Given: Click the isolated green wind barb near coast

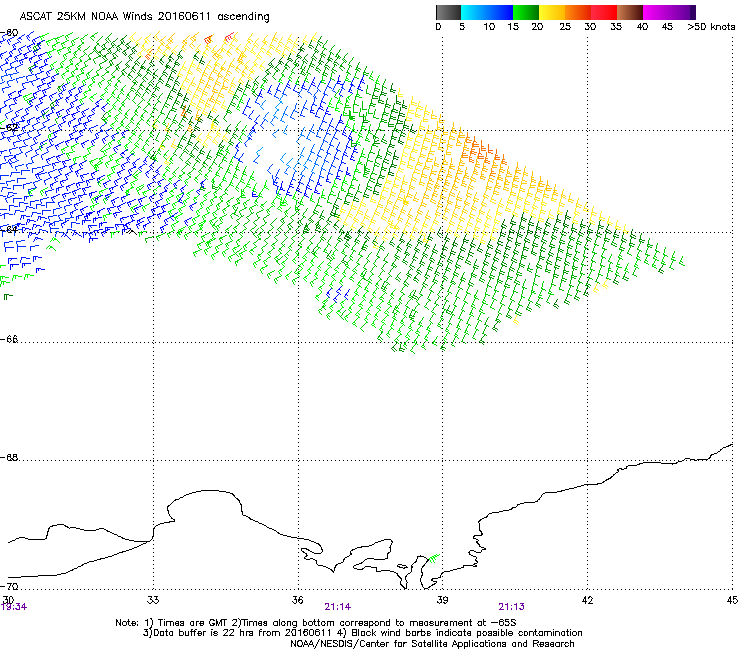Looking at the screenshot, I should [434, 558].
